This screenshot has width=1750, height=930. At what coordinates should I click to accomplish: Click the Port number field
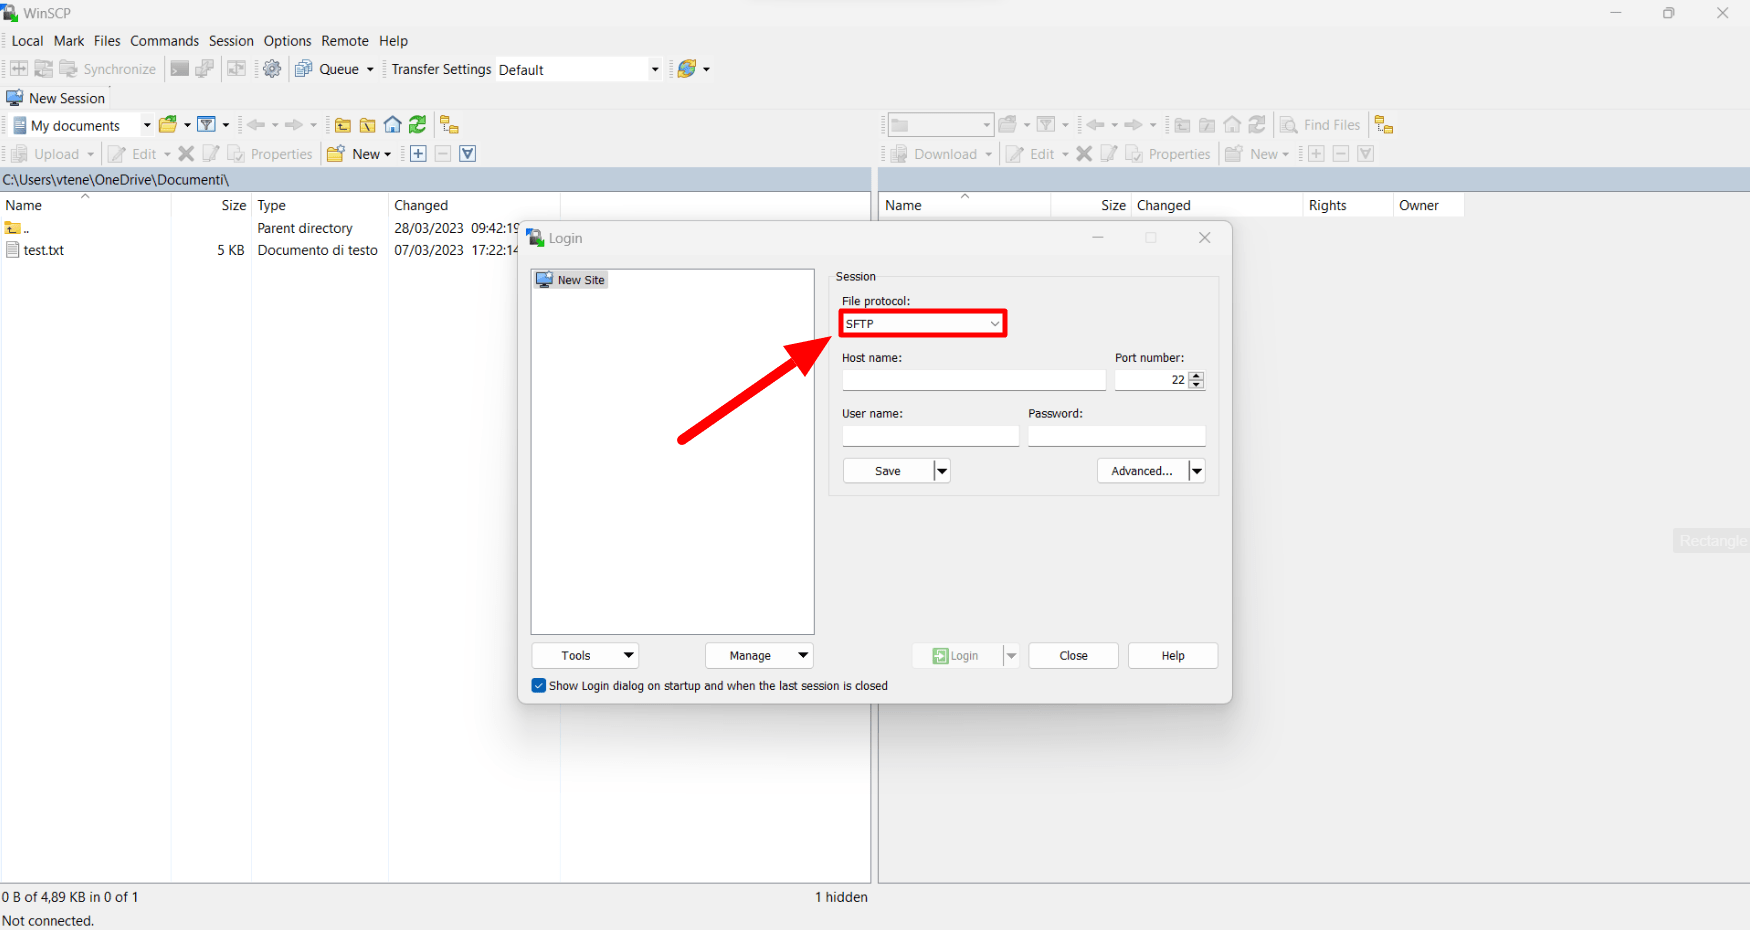1152,380
